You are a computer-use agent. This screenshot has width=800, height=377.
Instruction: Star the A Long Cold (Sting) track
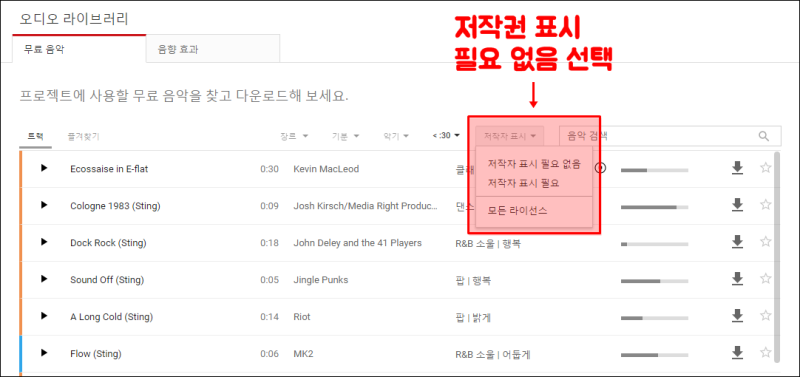765,315
